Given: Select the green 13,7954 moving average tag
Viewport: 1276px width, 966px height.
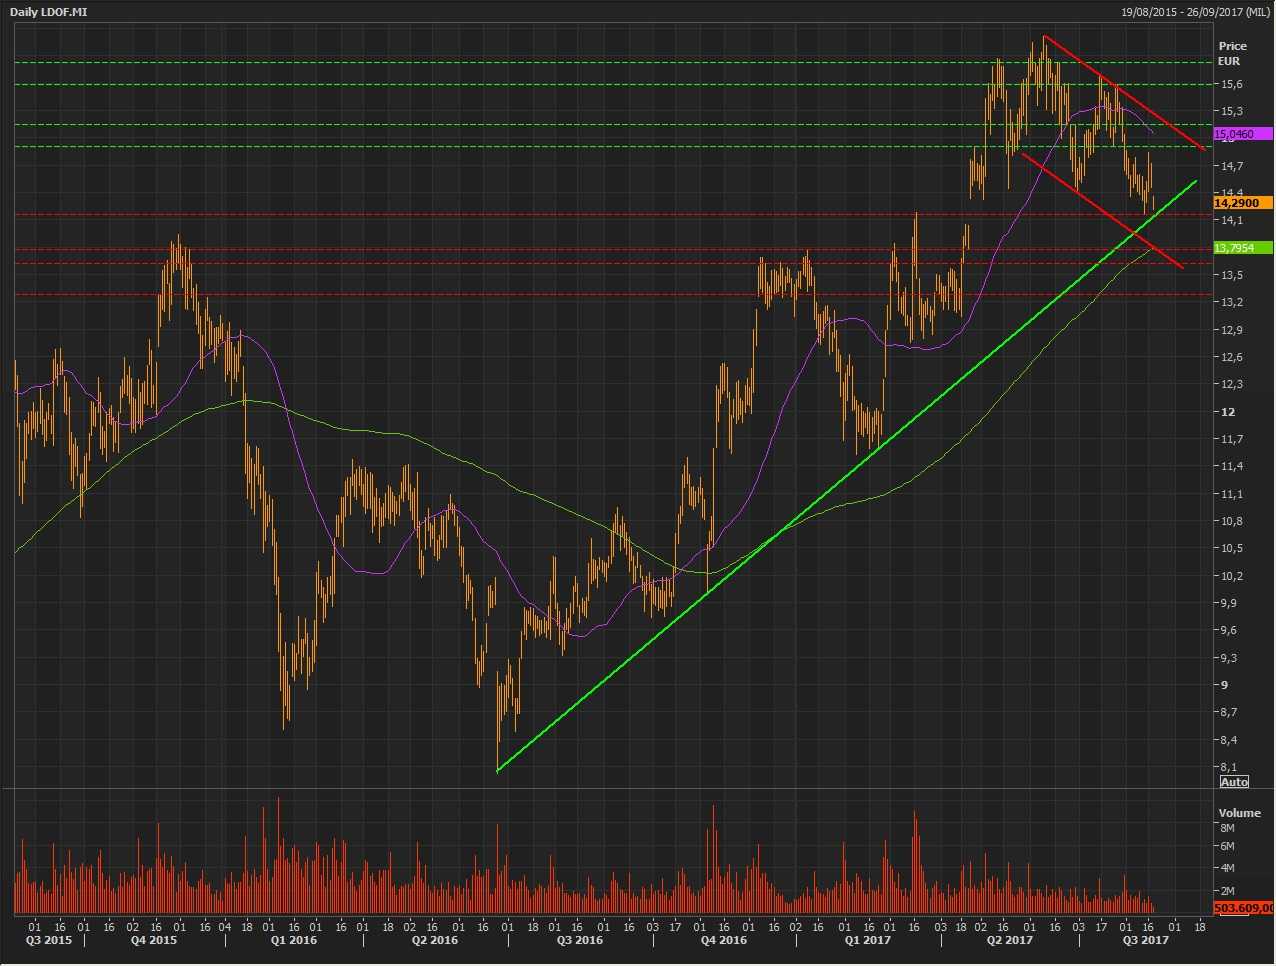Looking at the screenshot, I should [x=1243, y=248].
